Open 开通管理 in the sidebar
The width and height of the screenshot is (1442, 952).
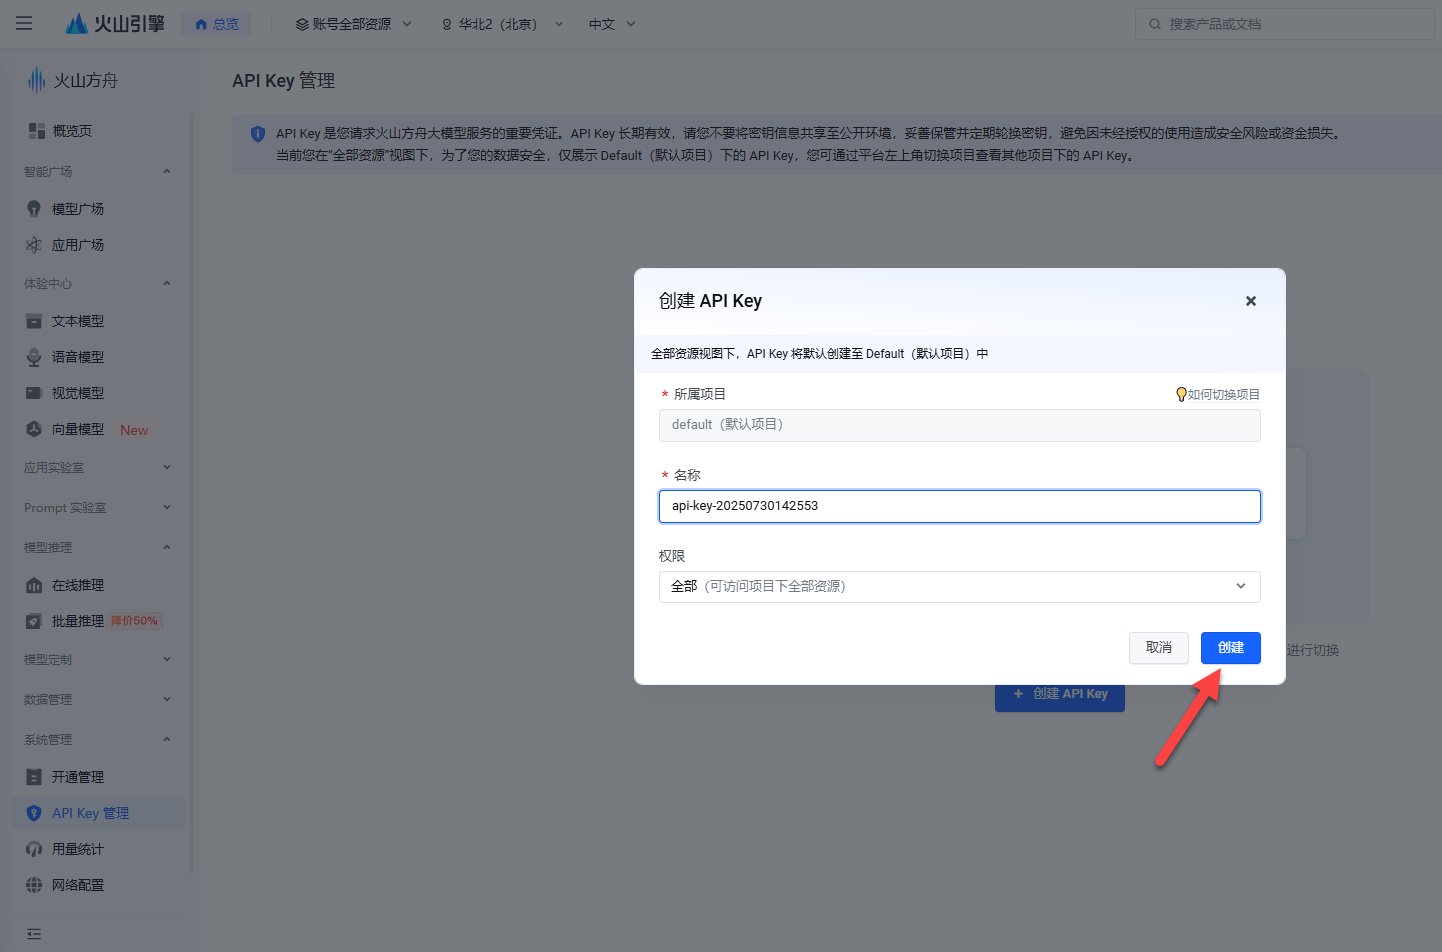pos(78,777)
